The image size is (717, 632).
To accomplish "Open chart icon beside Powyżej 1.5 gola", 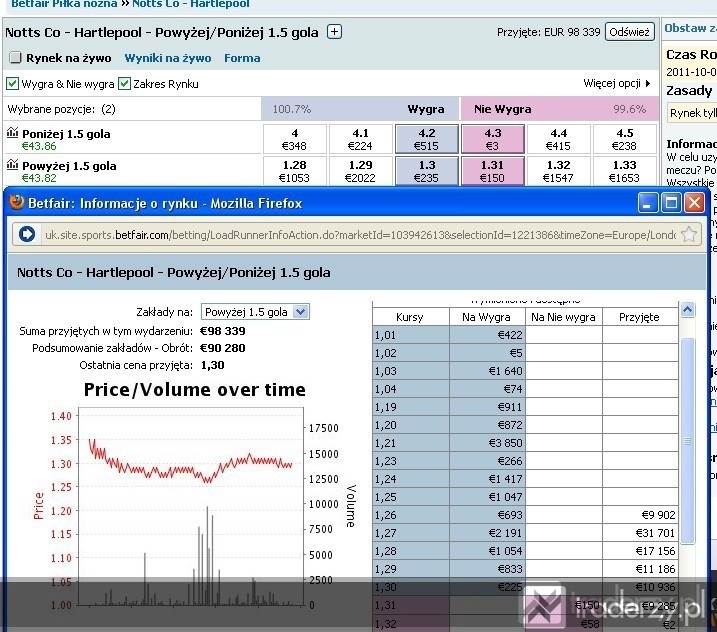I will pos(12,165).
